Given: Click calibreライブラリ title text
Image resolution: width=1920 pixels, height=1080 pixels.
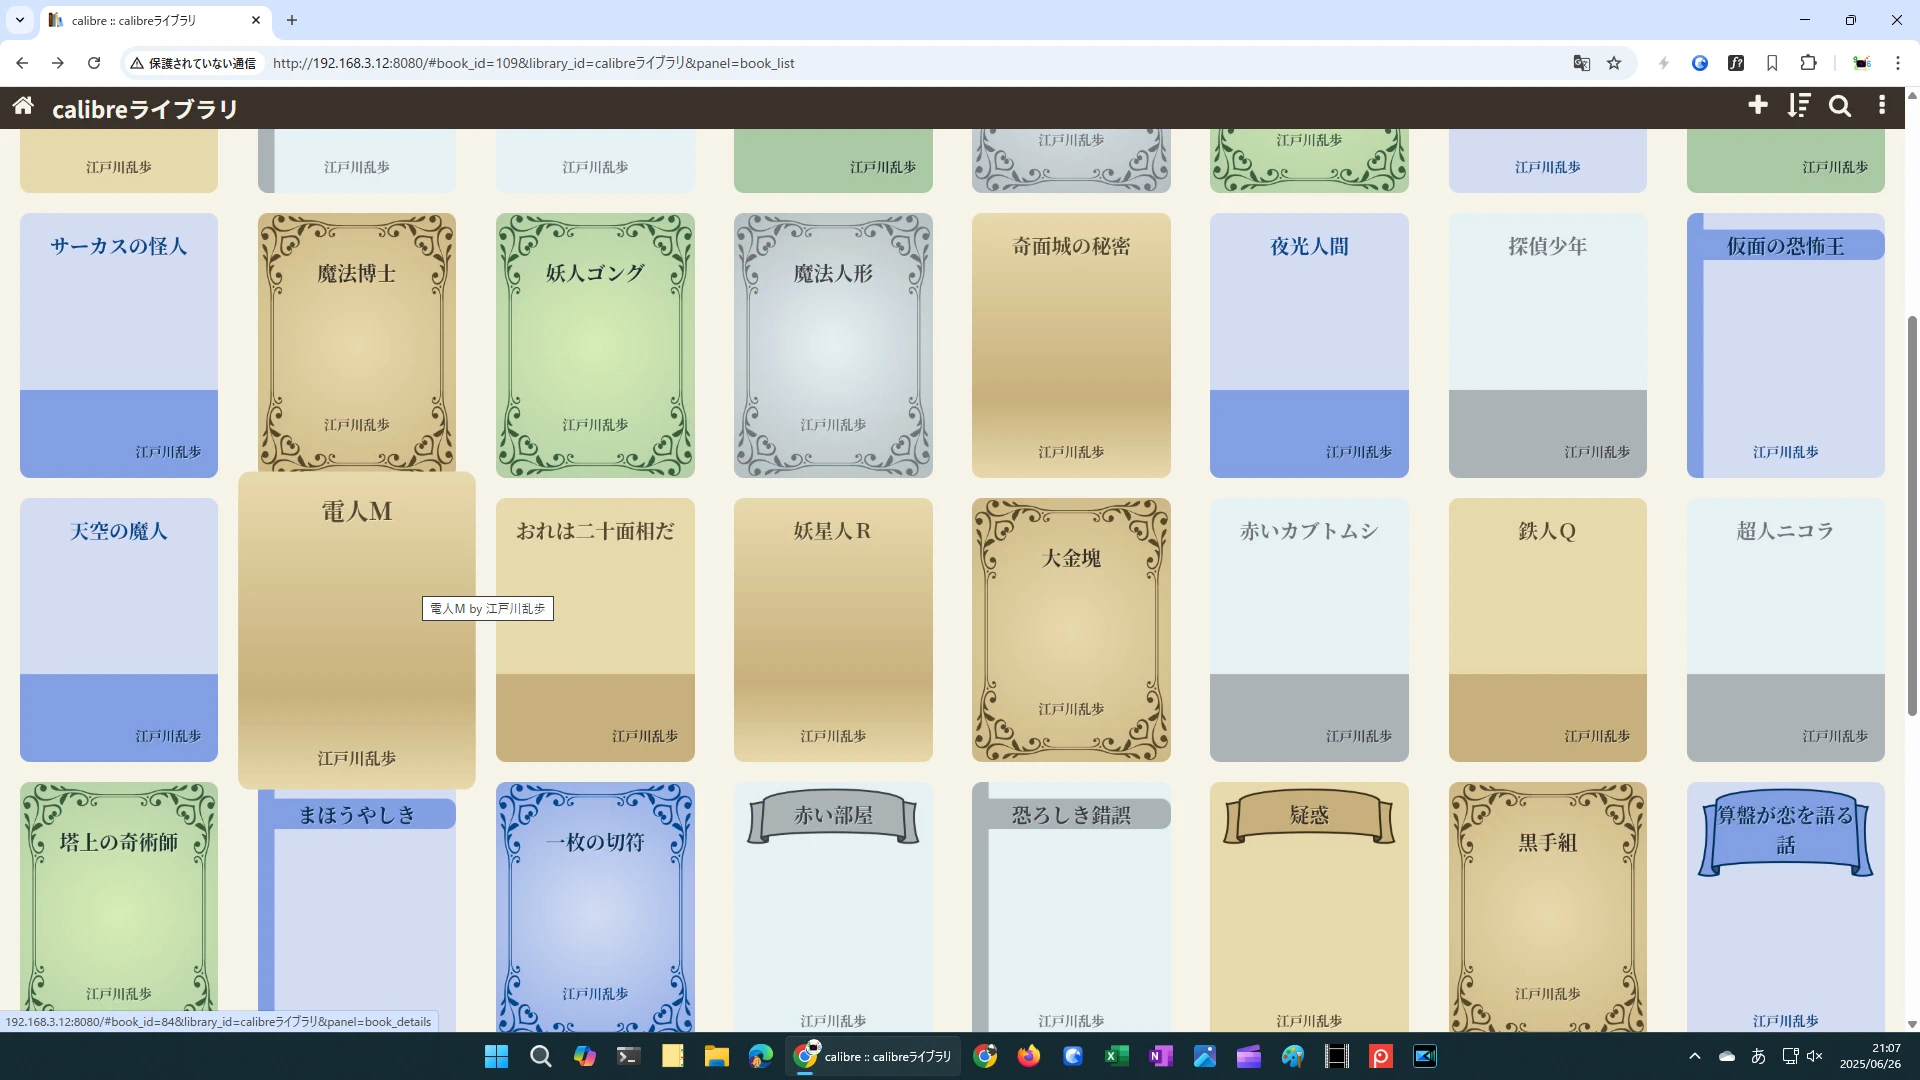Looking at the screenshot, I should pyautogui.click(x=145, y=108).
